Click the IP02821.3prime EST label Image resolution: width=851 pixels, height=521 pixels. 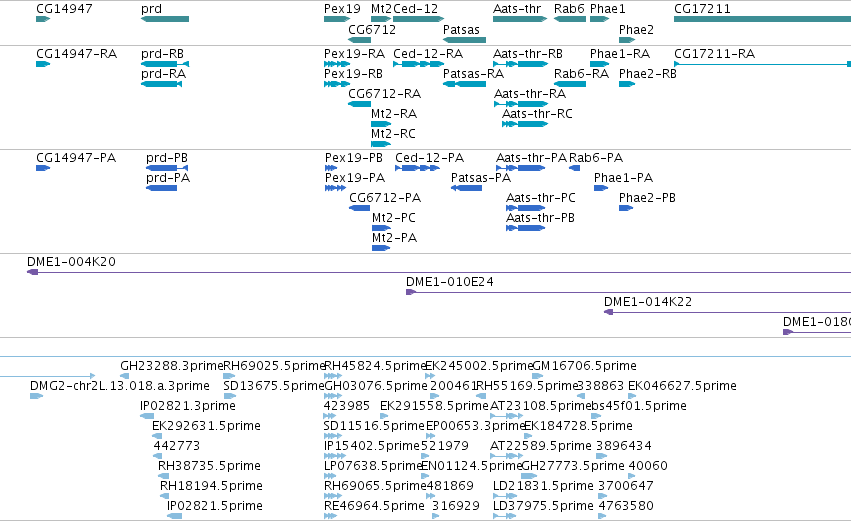(x=188, y=406)
